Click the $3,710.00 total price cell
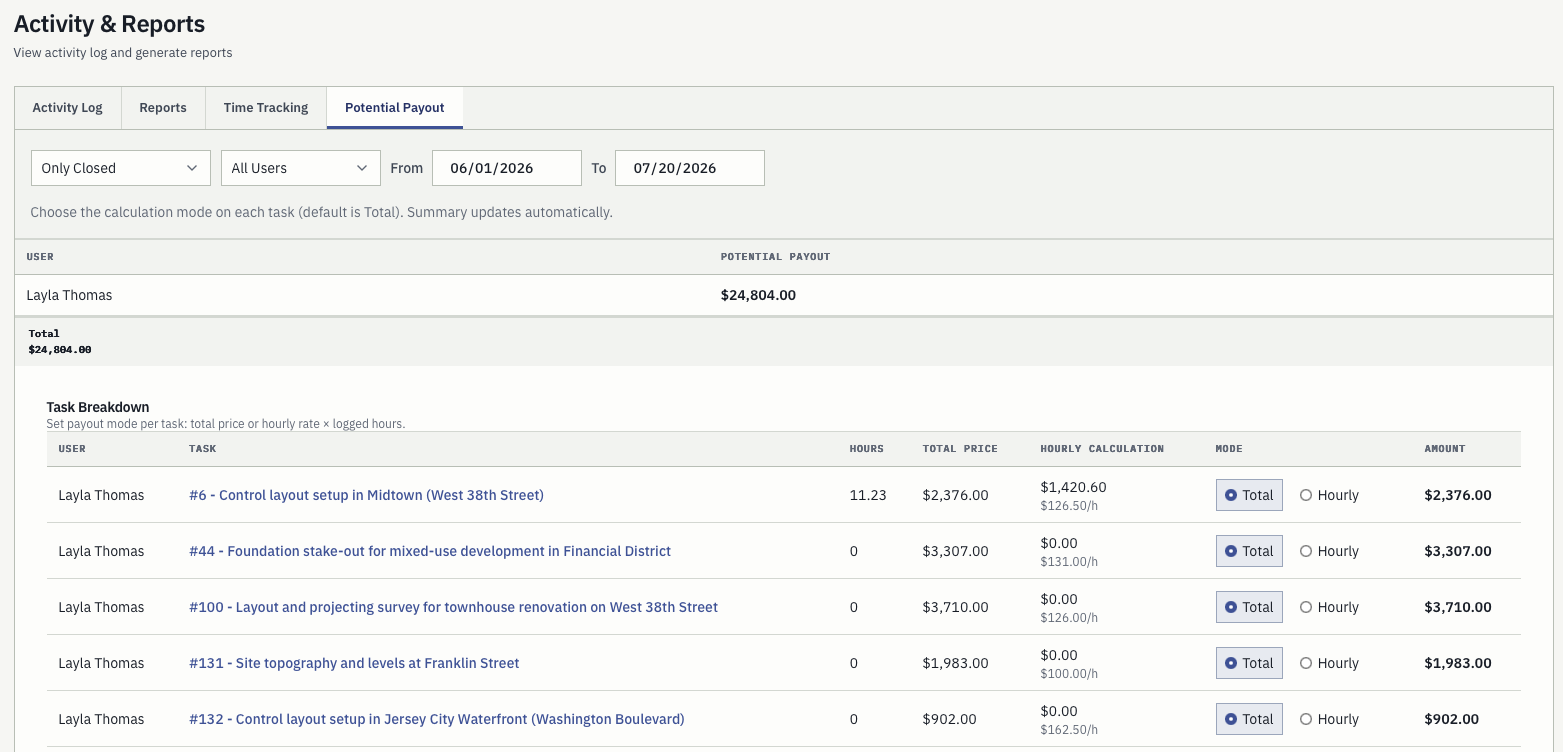 coord(955,607)
